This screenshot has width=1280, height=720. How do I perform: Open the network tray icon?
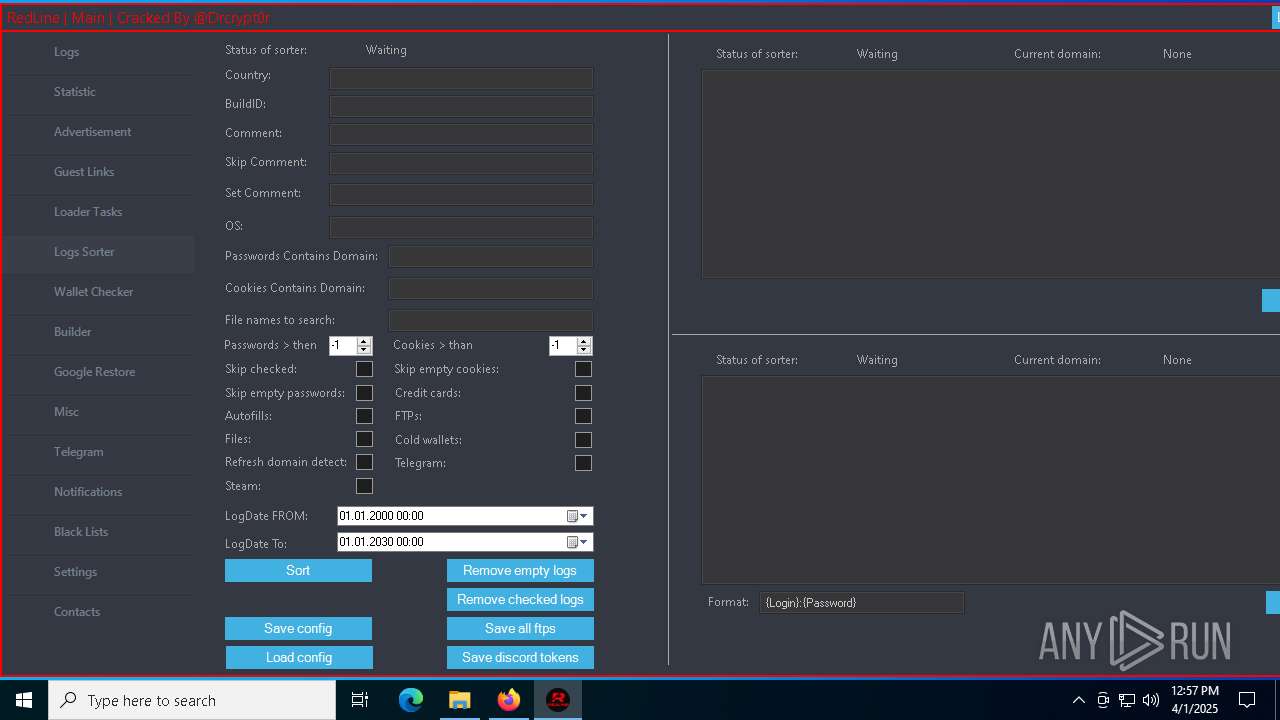point(1127,700)
